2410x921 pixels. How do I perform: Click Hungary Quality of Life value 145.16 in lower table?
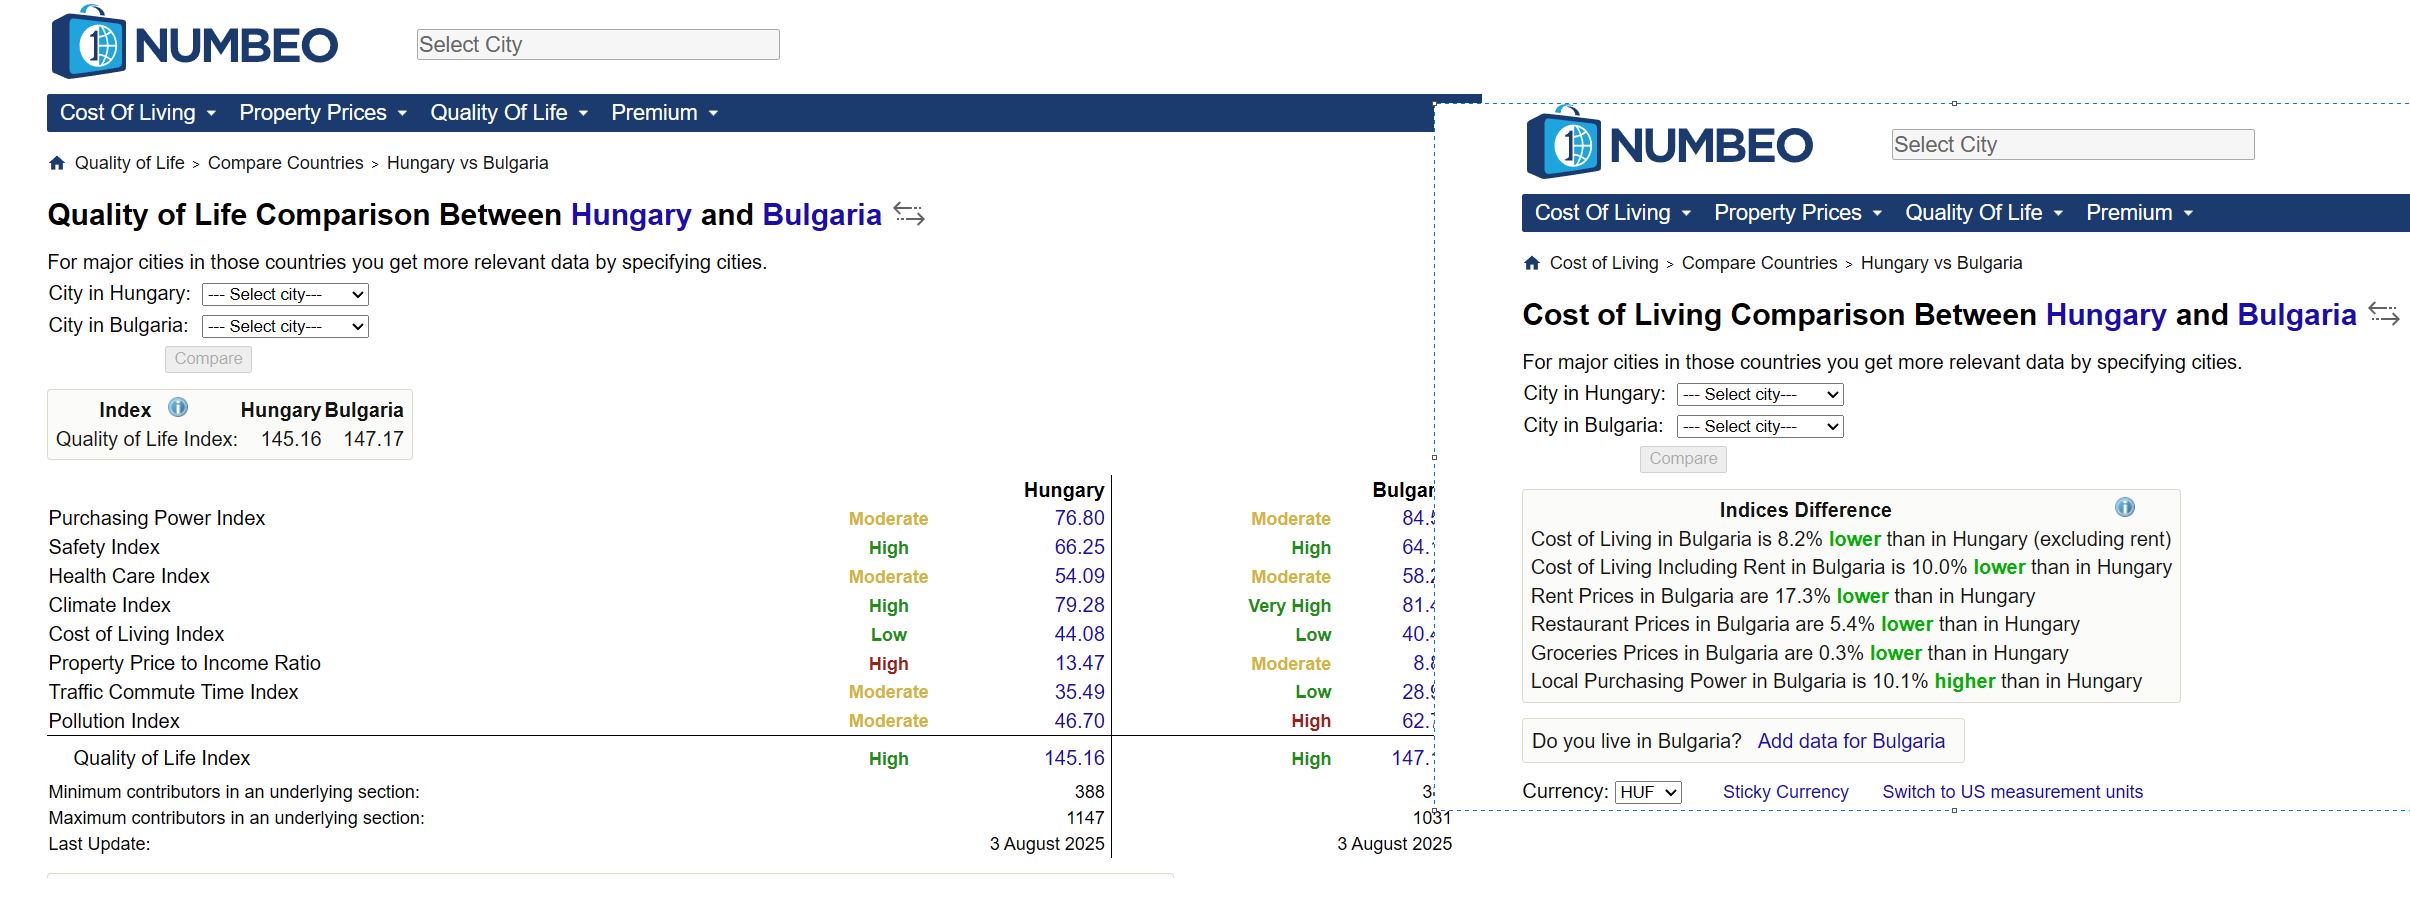[1074, 758]
